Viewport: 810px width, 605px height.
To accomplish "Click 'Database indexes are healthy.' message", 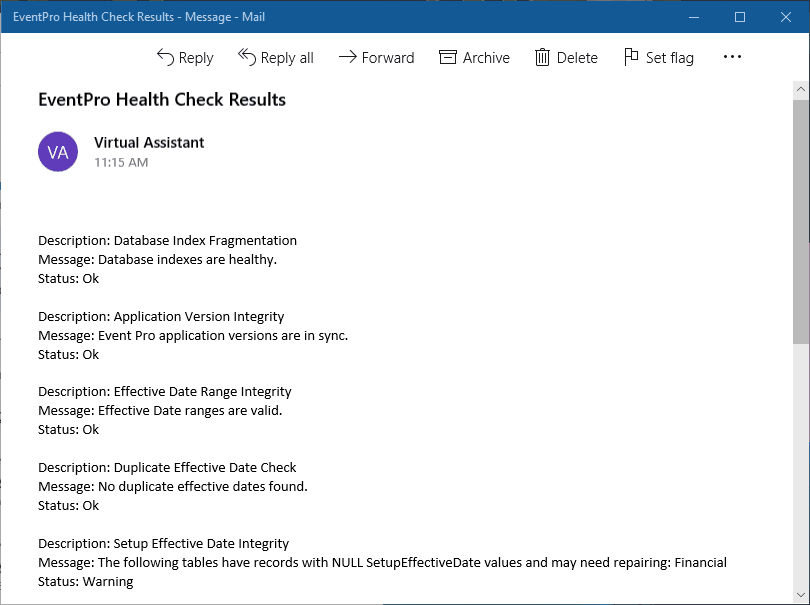I will click(187, 259).
